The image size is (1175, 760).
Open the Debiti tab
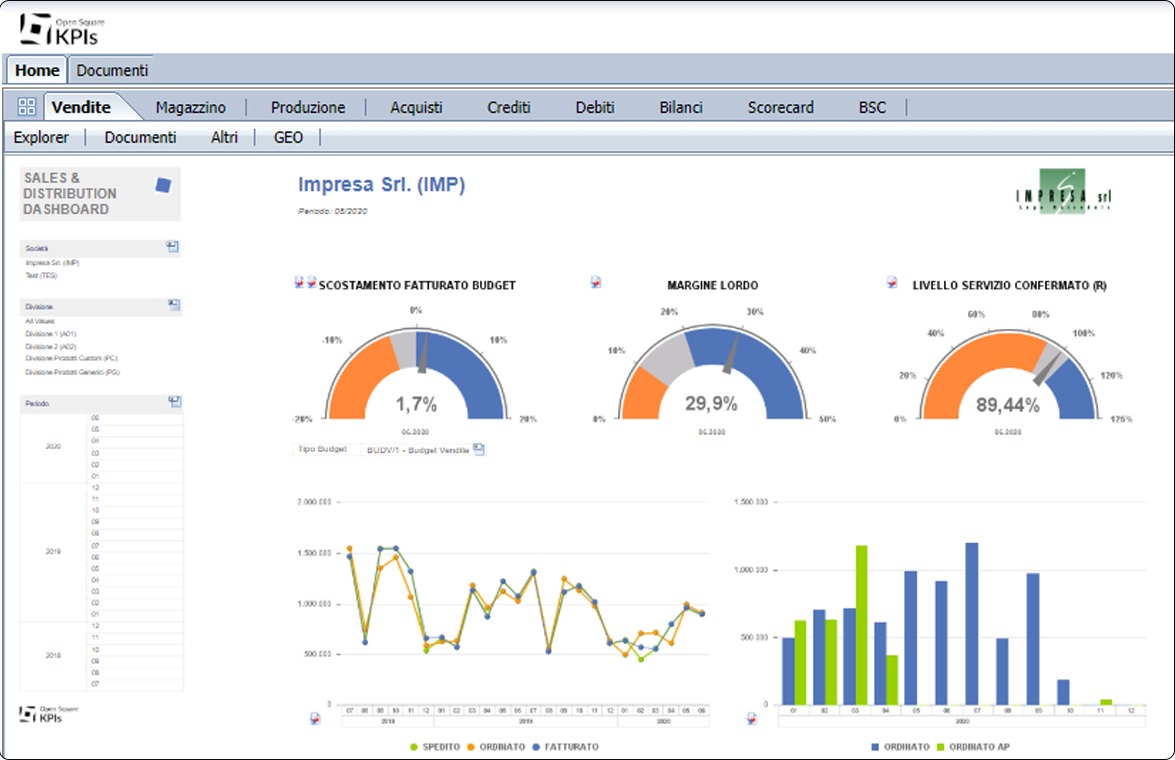pos(595,107)
